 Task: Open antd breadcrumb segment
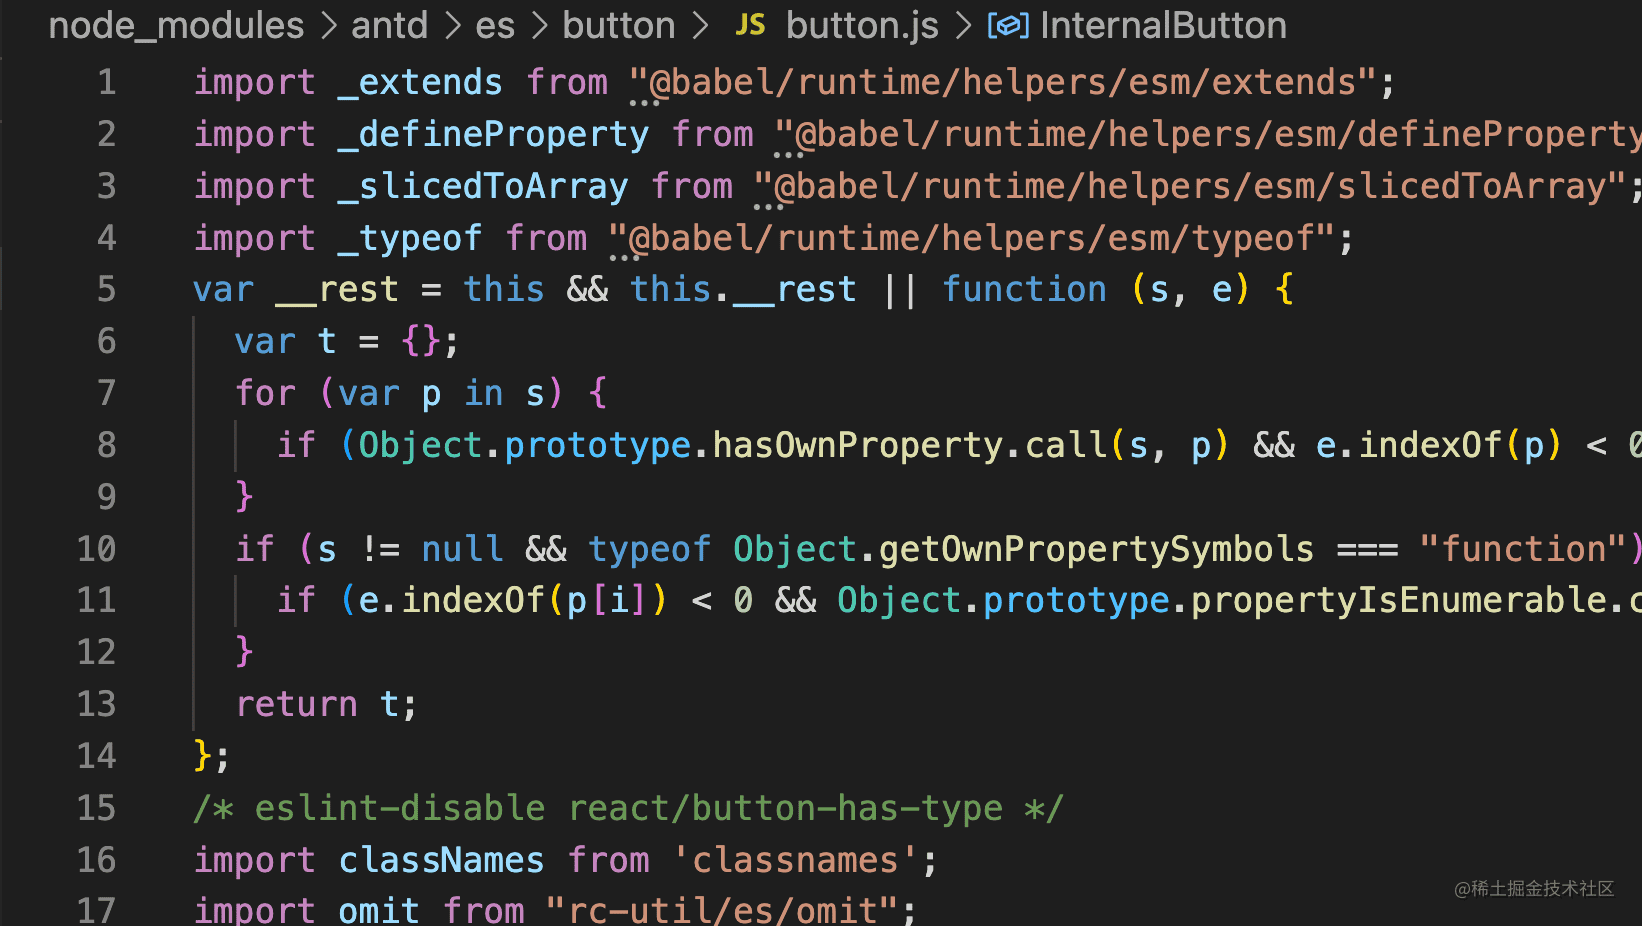tap(389, 25)
